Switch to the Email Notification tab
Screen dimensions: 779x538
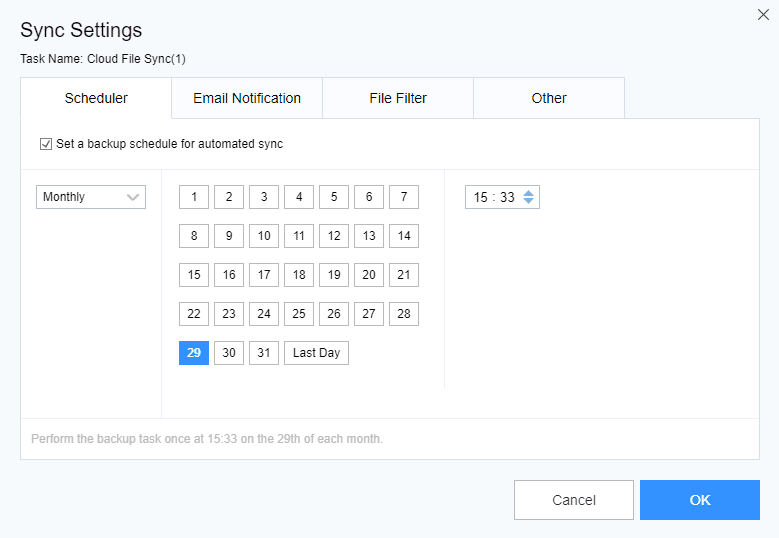[247, 98]
